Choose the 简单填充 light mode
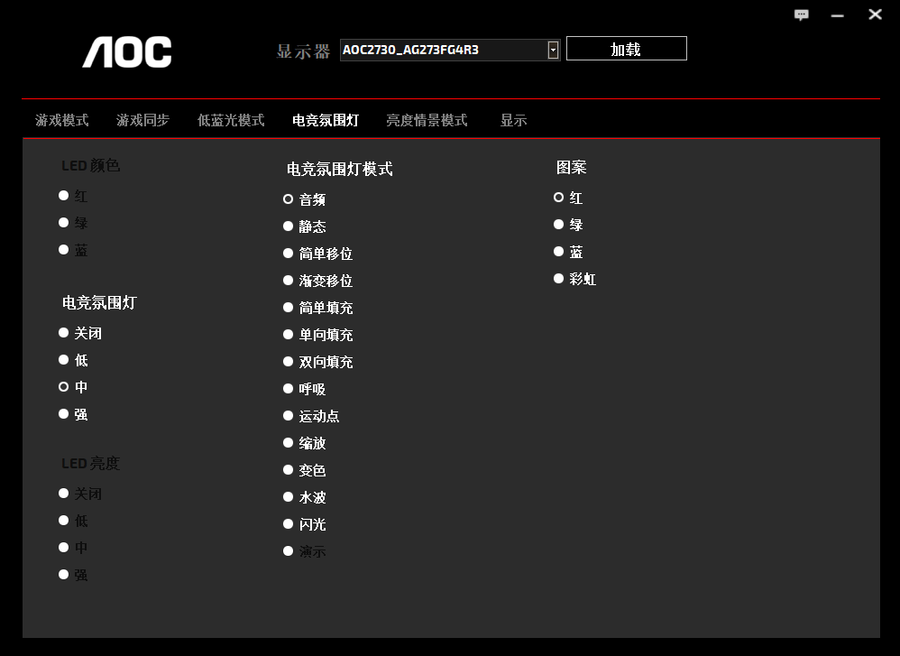900x656 pixels. coord(288,308)
